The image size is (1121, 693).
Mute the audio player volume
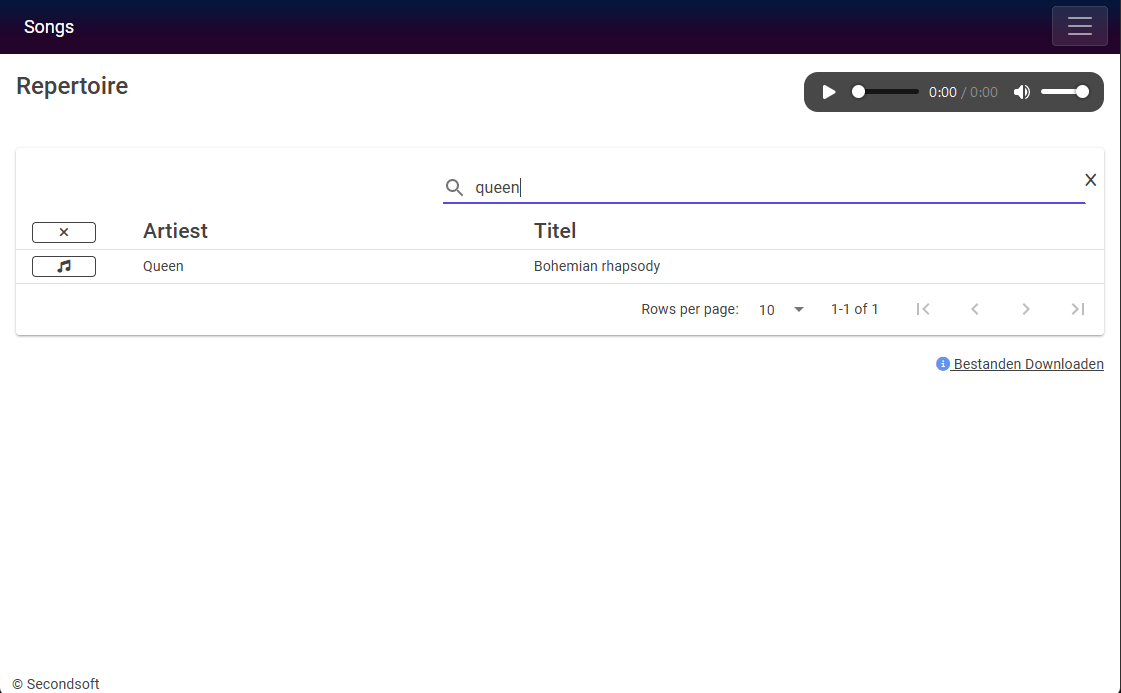coord(1022,92)
